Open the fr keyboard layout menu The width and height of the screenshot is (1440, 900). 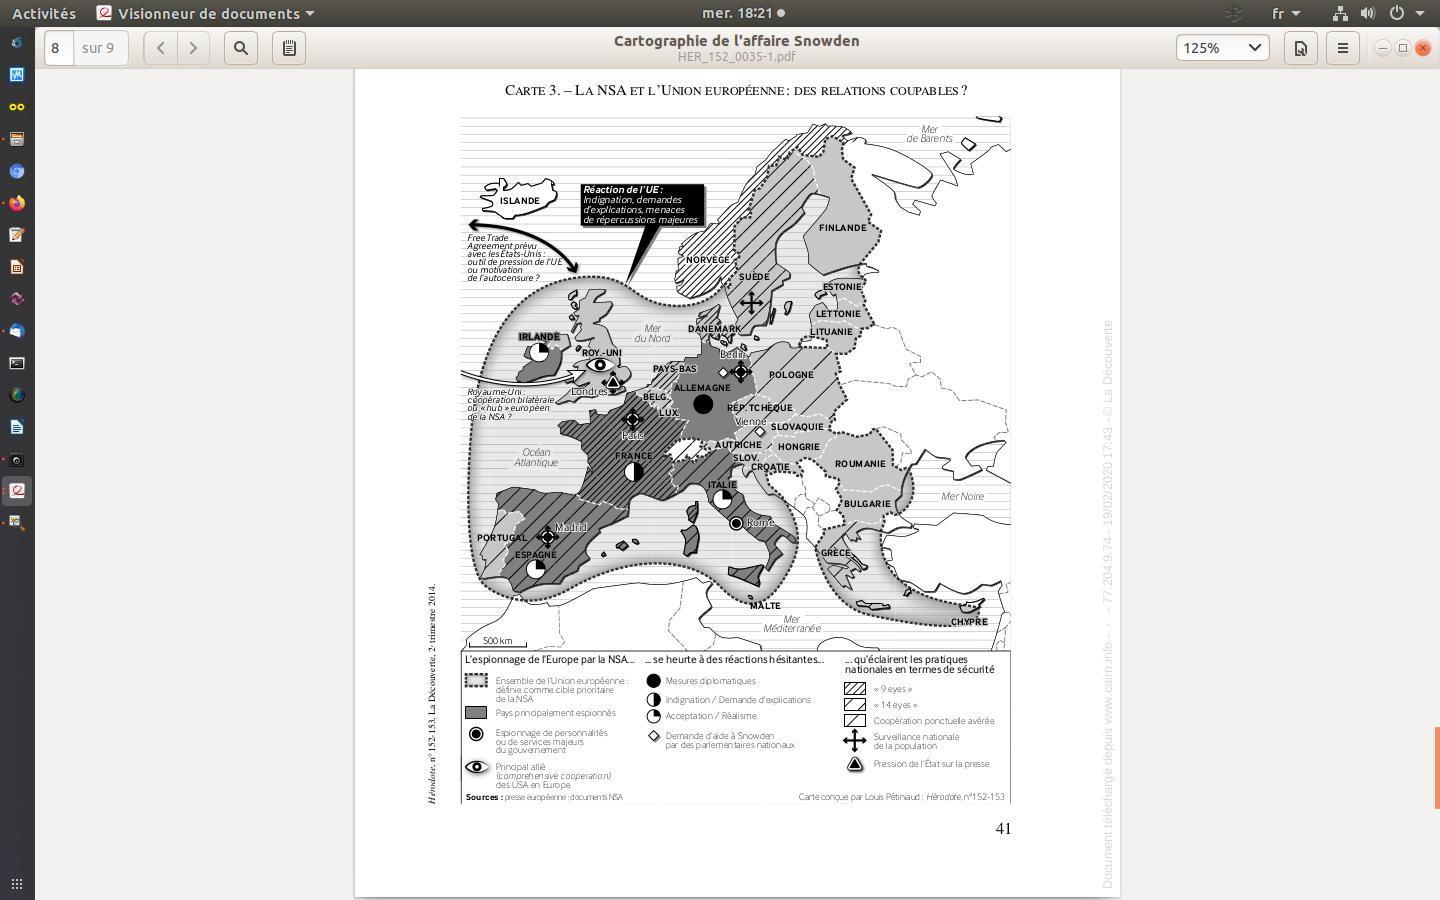(x=1285, y=13)
